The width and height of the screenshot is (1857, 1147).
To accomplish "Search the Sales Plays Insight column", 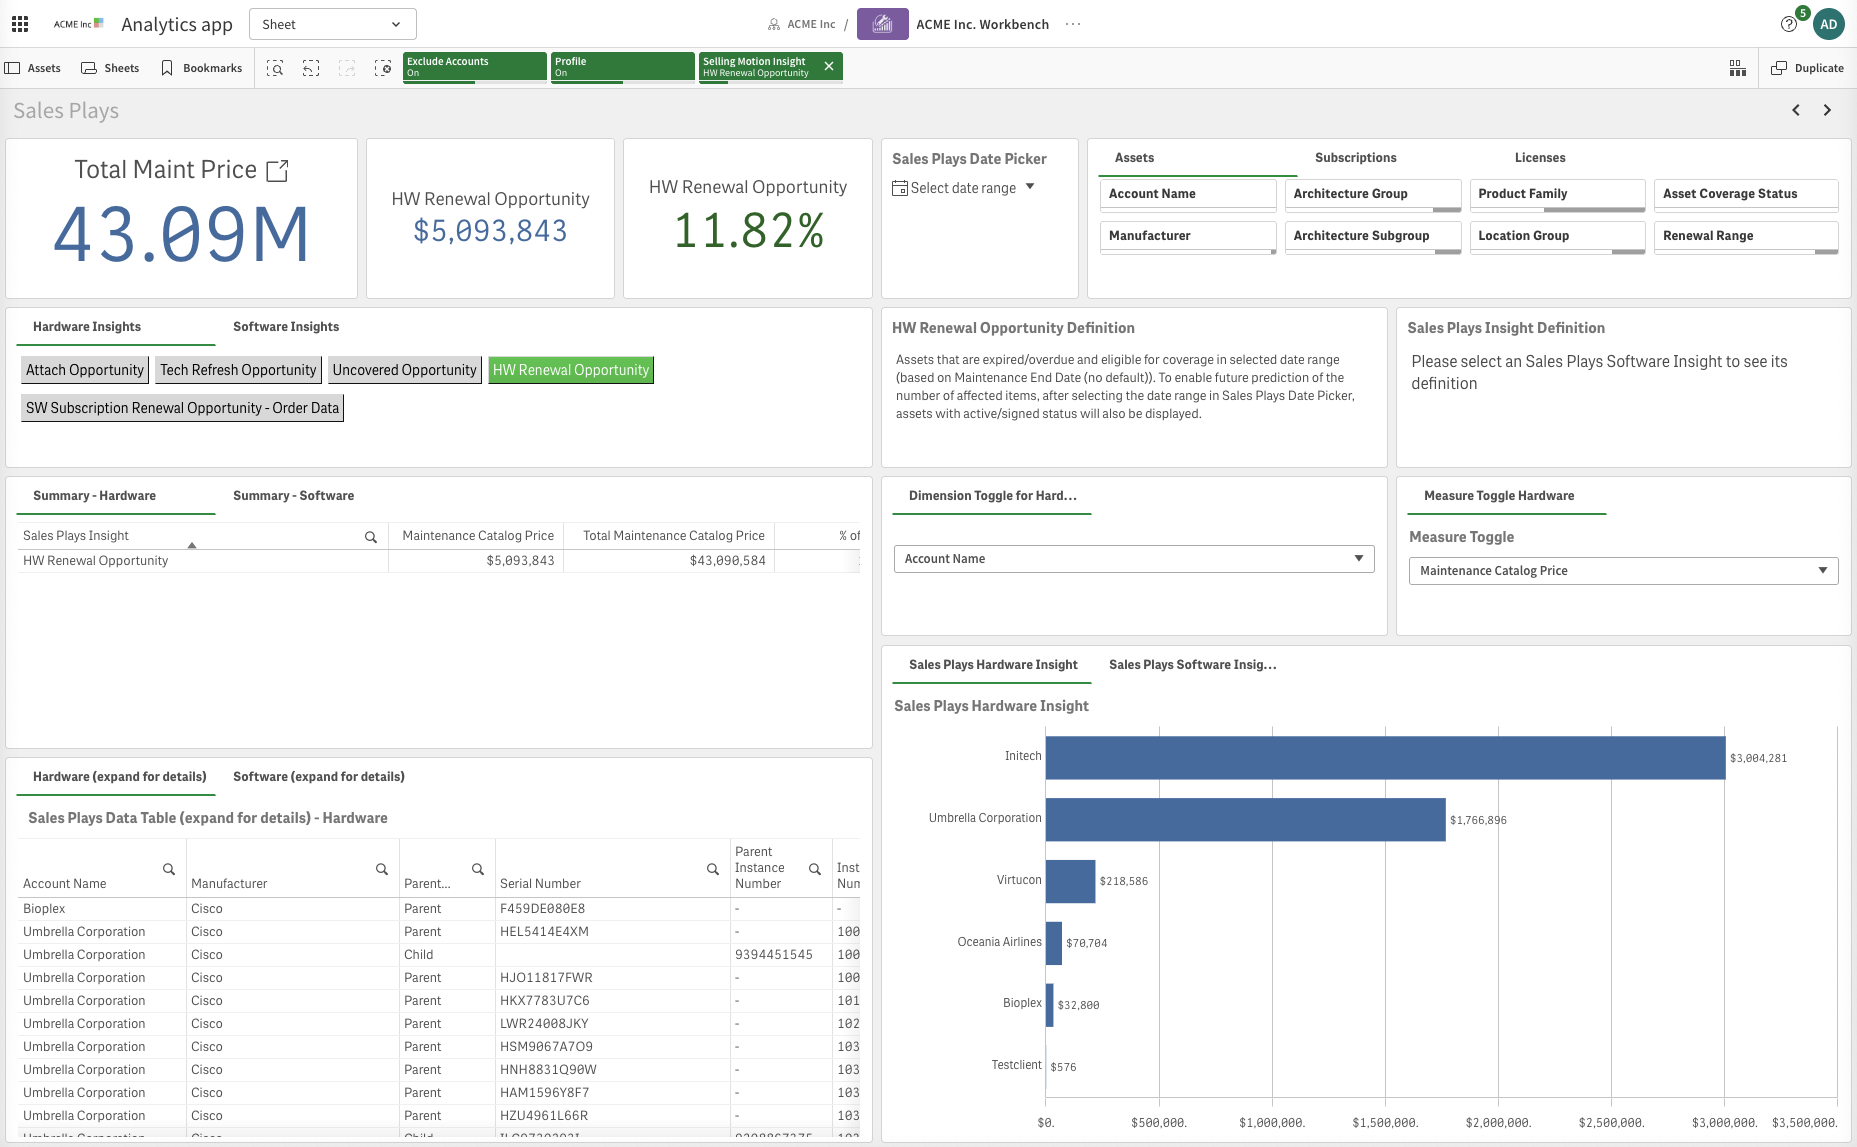I will pos(371,537).
